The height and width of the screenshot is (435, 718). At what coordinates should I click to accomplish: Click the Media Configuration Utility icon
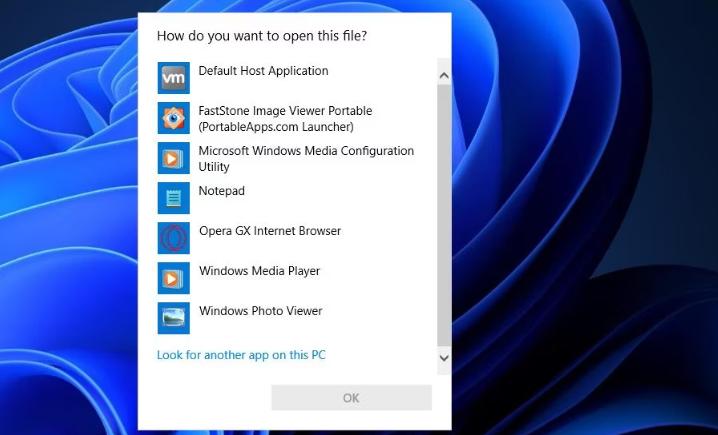point(174,158)
